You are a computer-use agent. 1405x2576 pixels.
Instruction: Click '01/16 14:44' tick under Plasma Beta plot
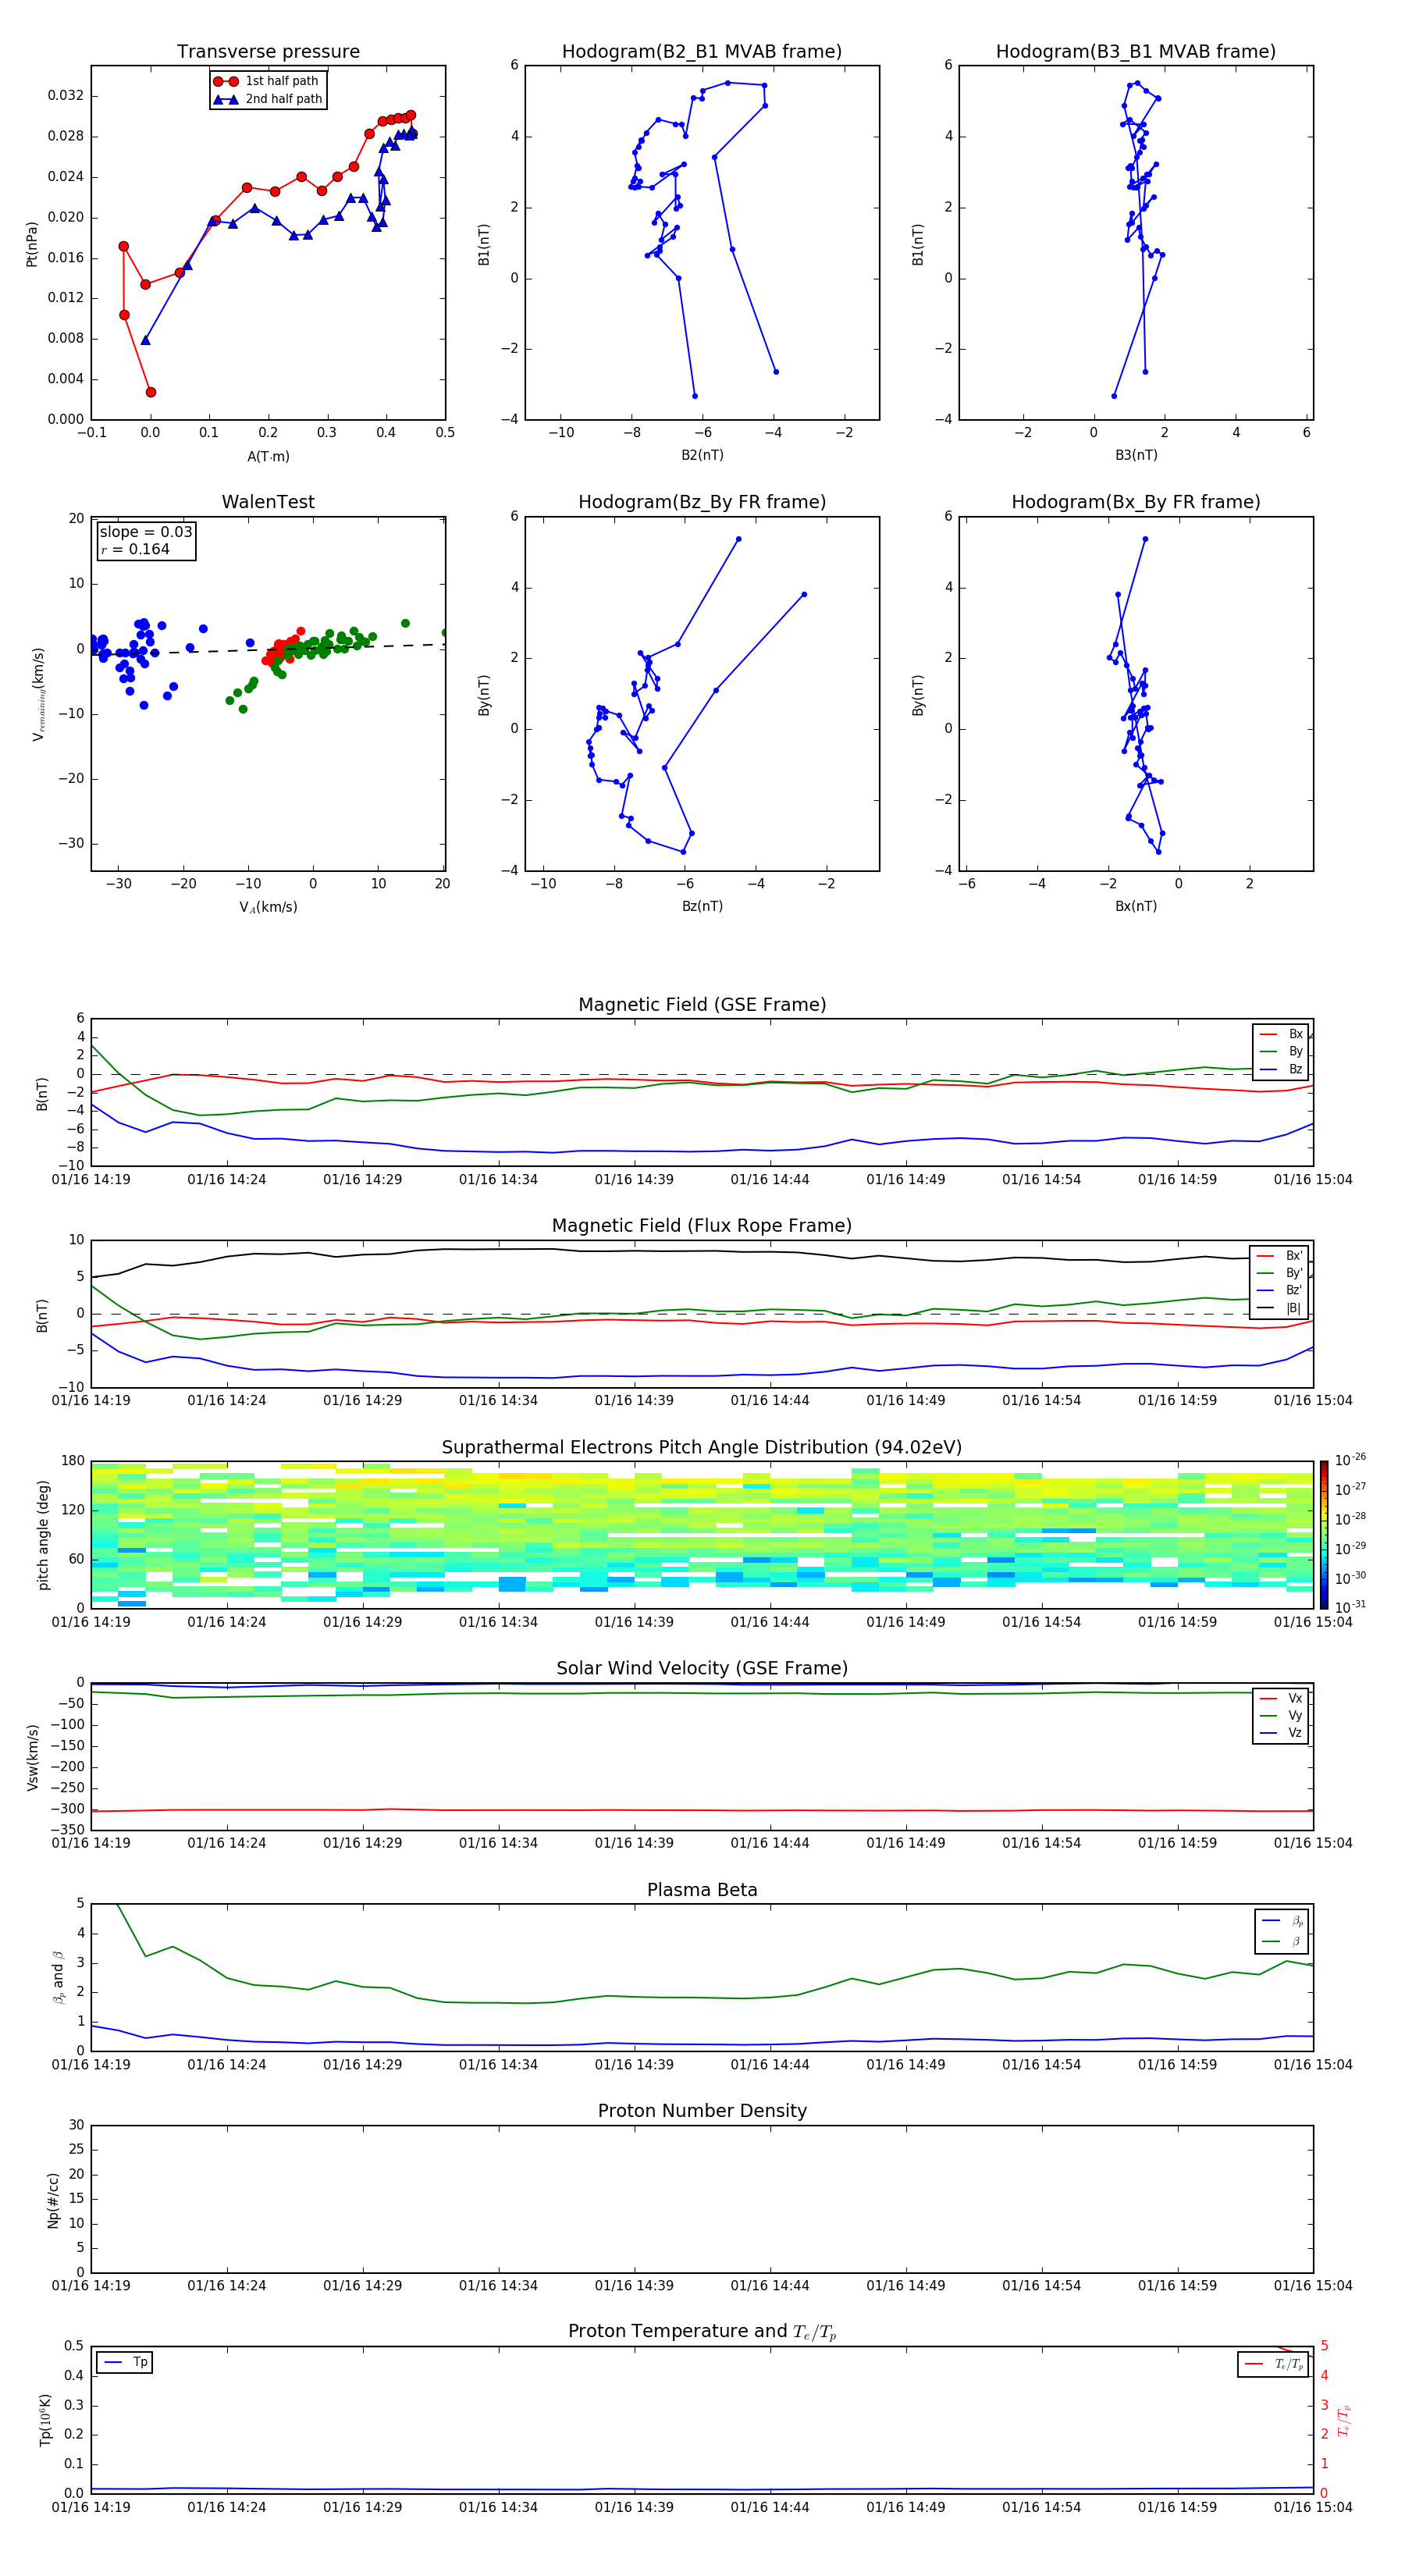[770, 2065]
